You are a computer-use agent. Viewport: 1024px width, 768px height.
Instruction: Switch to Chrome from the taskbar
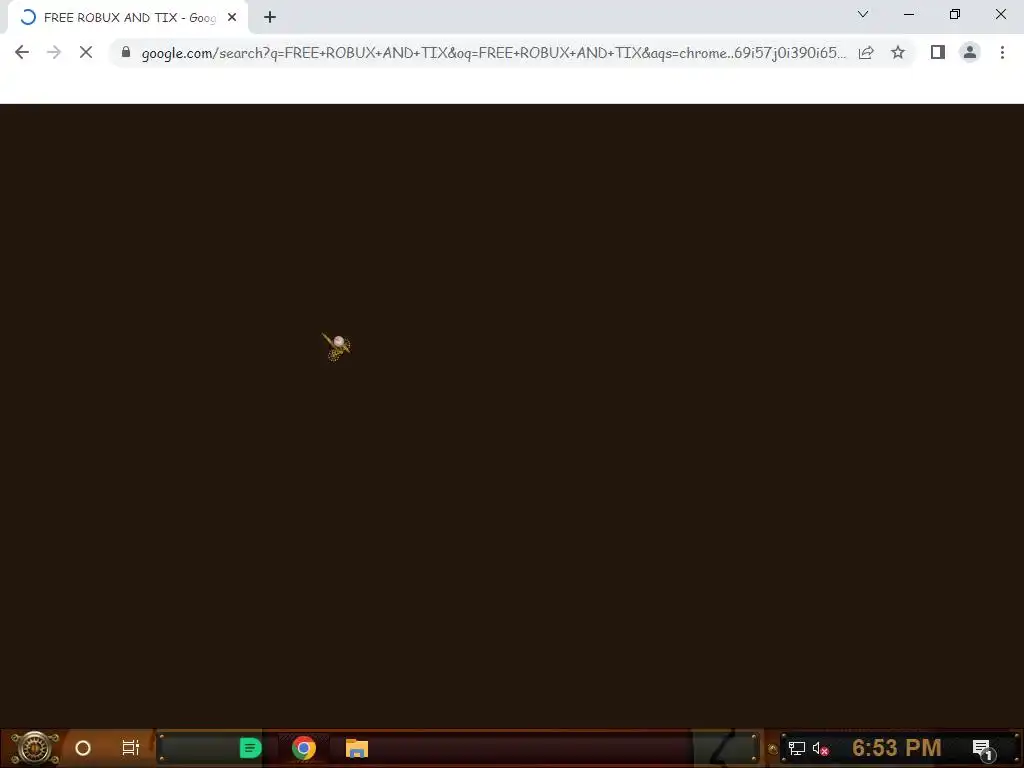coord(304,748)
